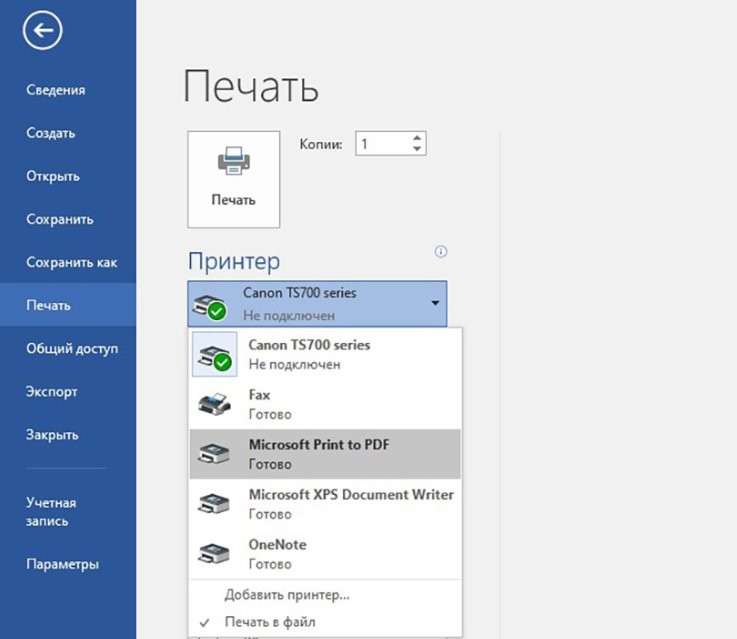
Task: Open the Сведения menu item
Action: coord(56,90)
